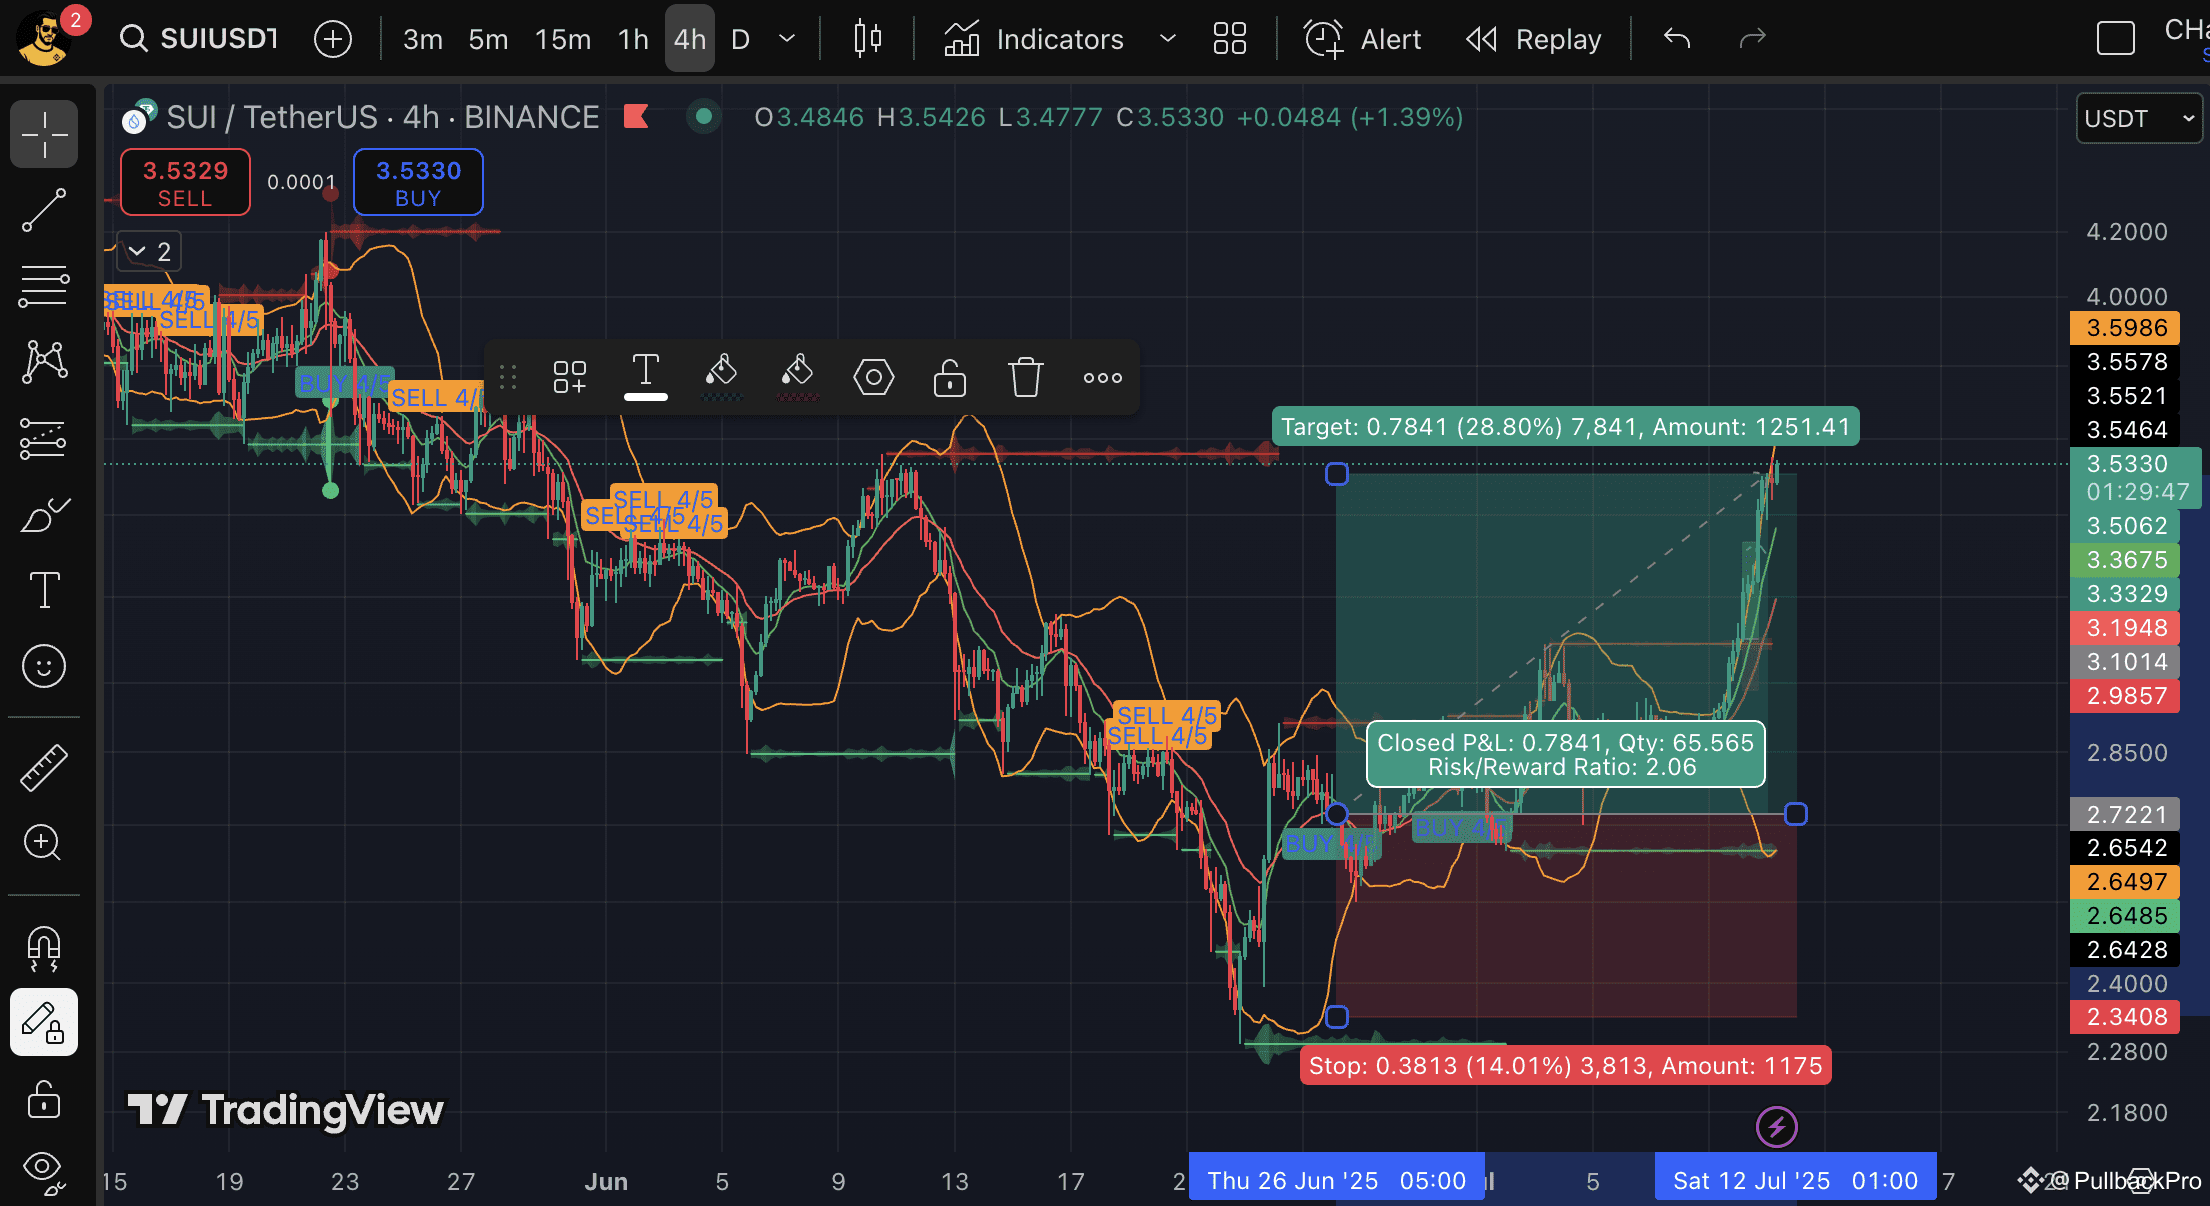The height and width of the screenshot is (1206, 2210).
Task: Select the crosshair cursor tool
Action: pos(44,134)
